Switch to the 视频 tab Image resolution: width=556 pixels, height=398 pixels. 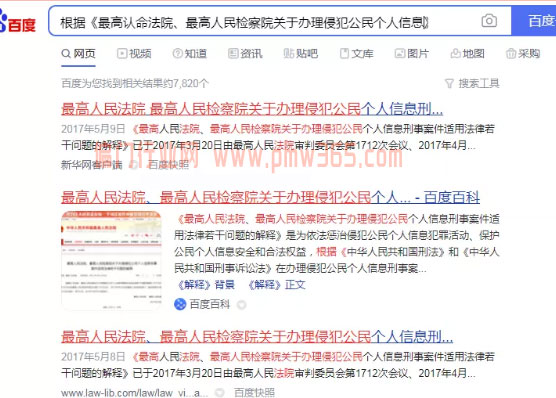coord(134,54)
